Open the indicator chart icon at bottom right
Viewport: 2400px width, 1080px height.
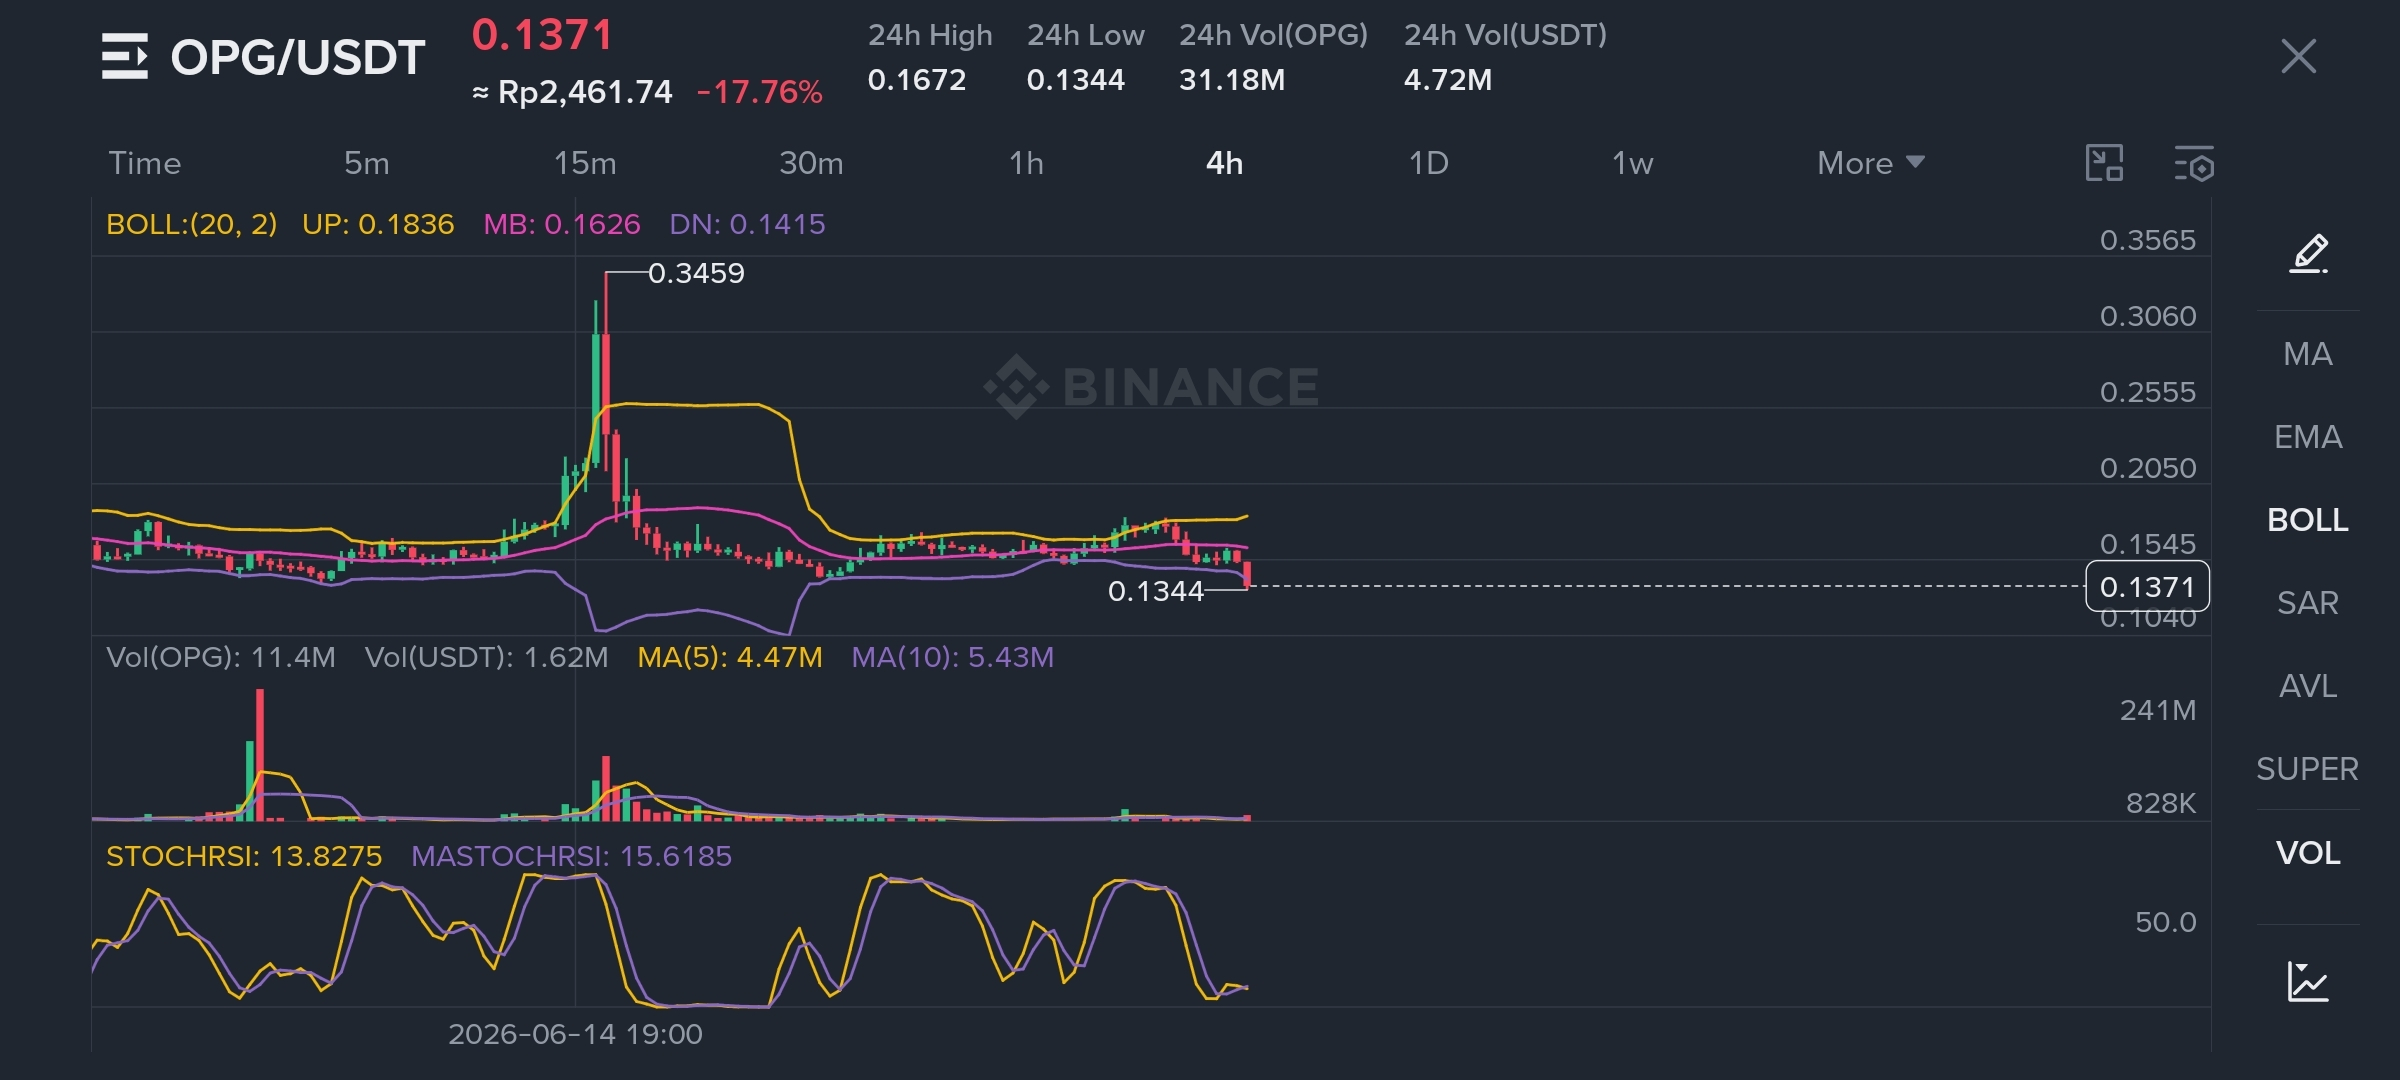[x=2308, y=981]
